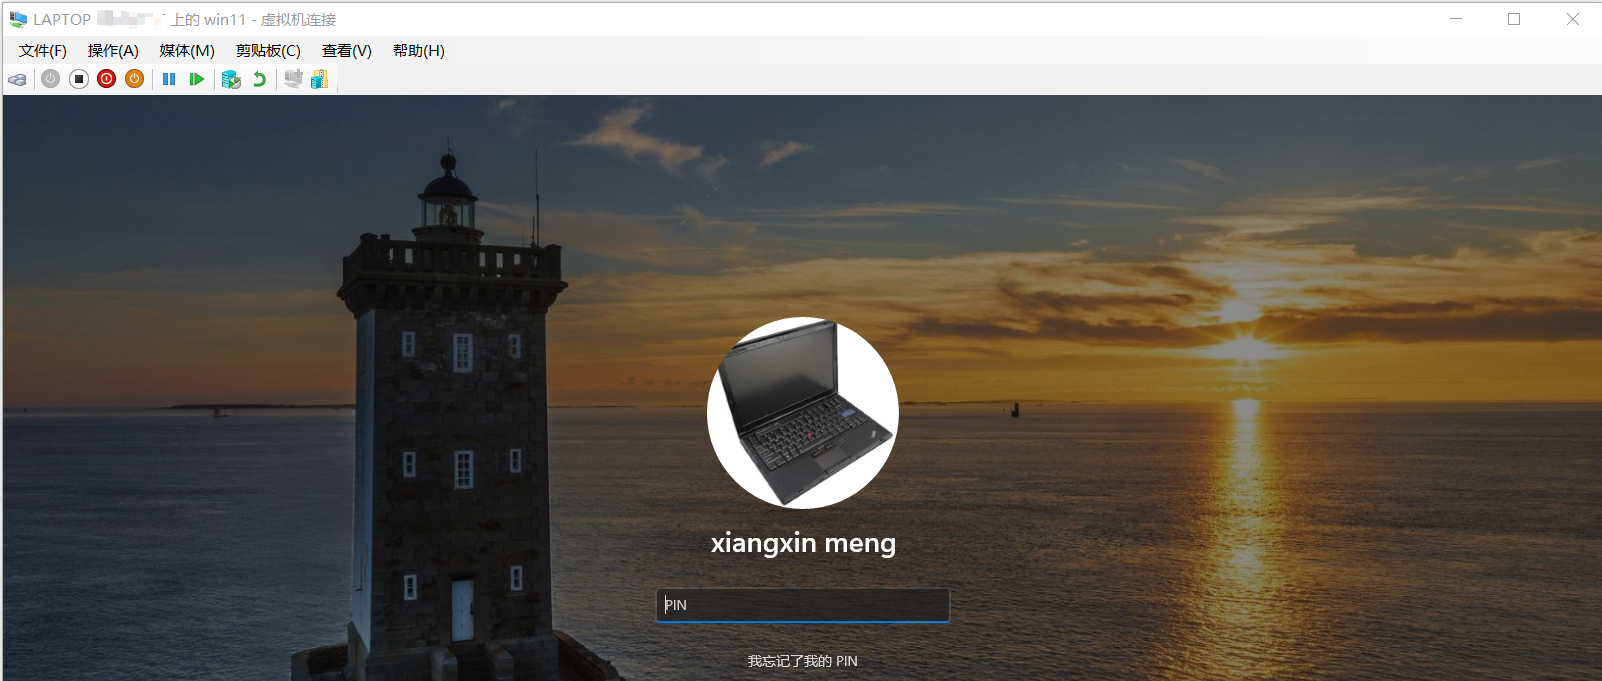This screenshot has width=1602, height=681.
Task: Click the 我忘记了我的 PIN link
Action: tap(802, 661)
